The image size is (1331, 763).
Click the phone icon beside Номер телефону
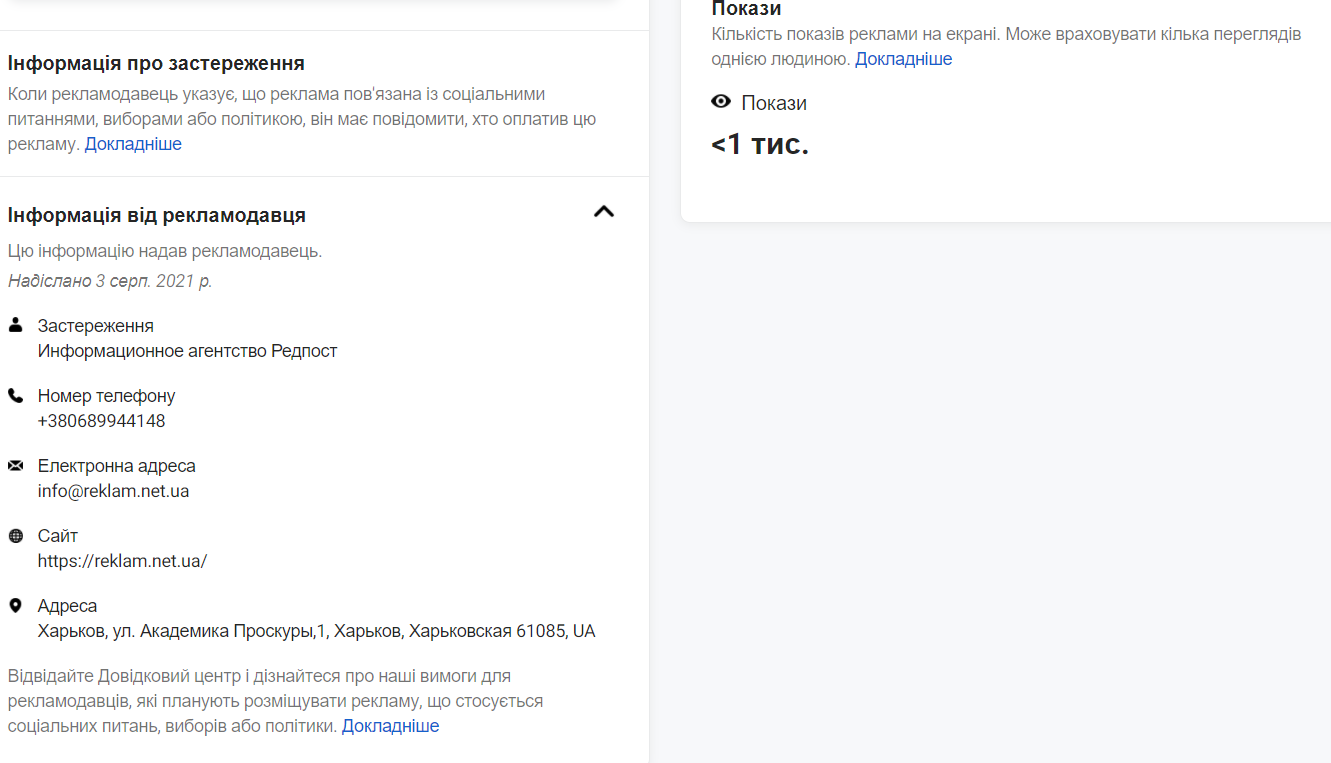pyautogui.click(x=15, y=395)
